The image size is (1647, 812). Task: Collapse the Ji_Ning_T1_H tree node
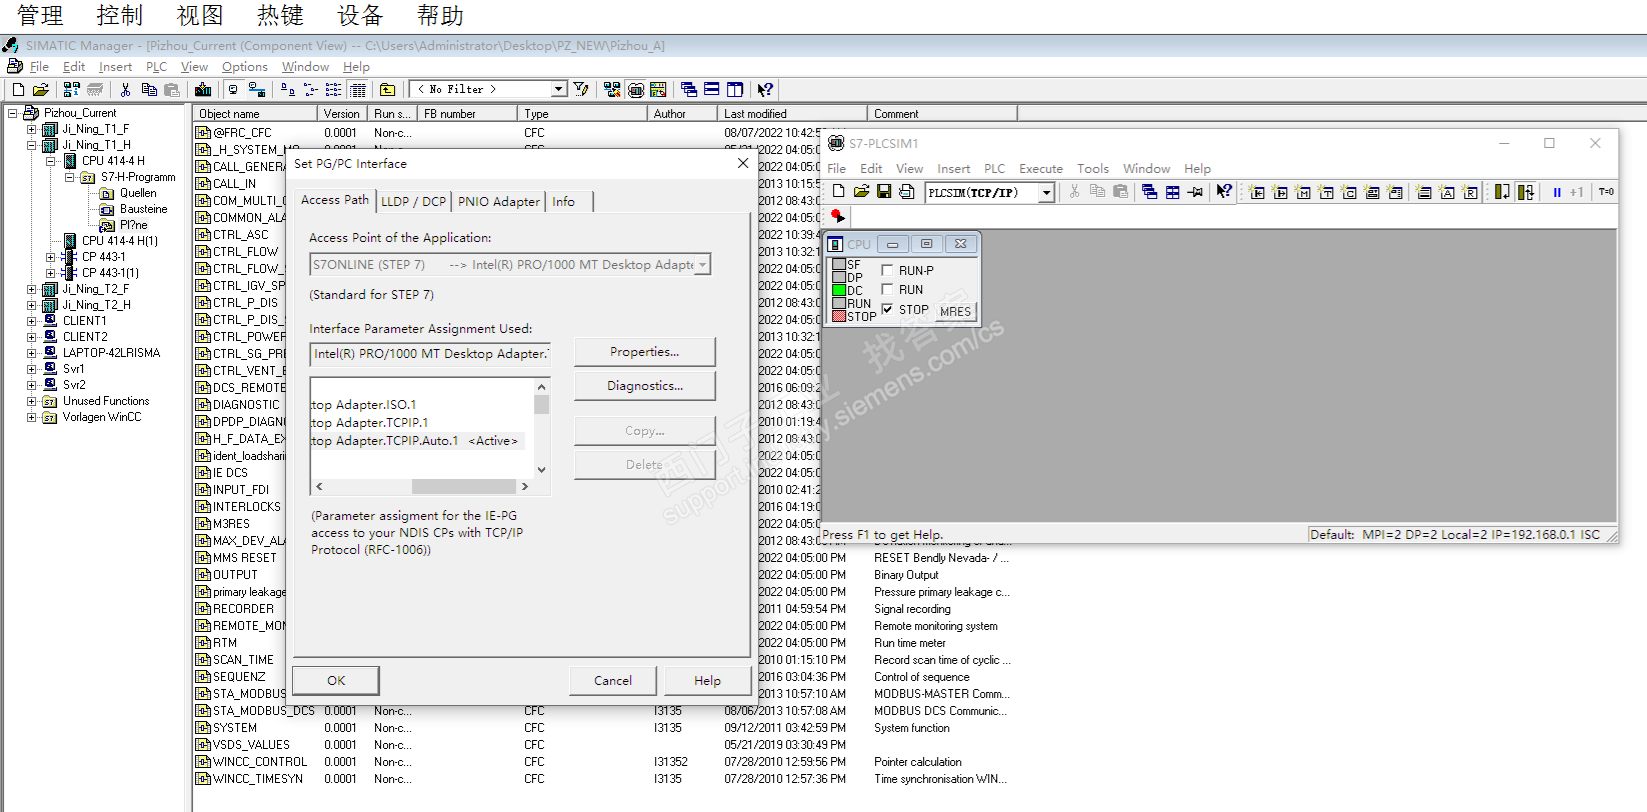(31, 145)
